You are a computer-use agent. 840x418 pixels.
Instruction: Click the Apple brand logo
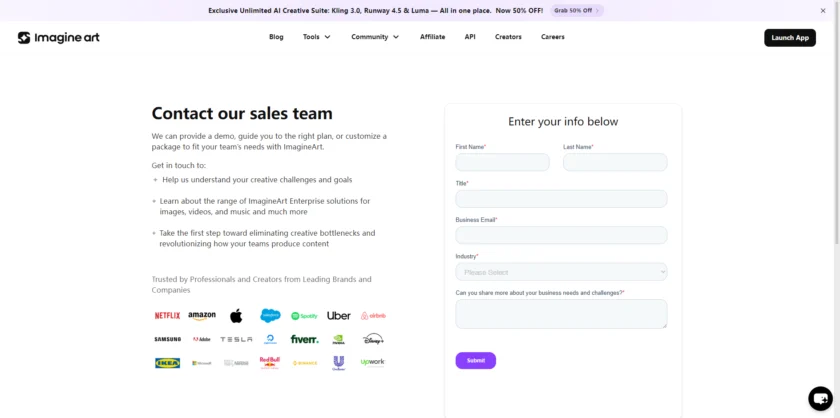click(x=236, y=316)
